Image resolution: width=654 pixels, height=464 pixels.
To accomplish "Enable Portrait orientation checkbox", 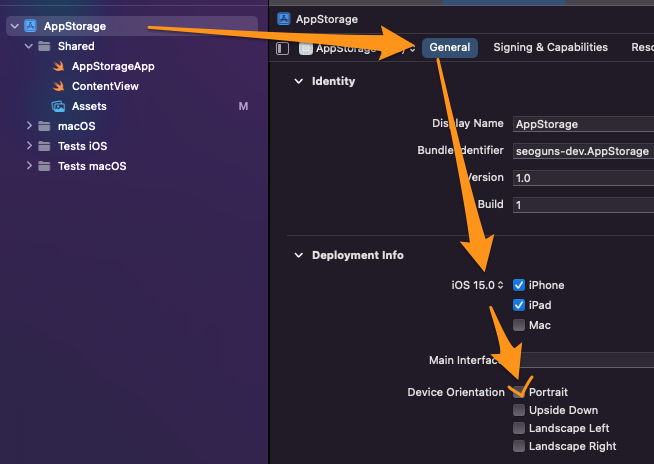I will point(519,392).
